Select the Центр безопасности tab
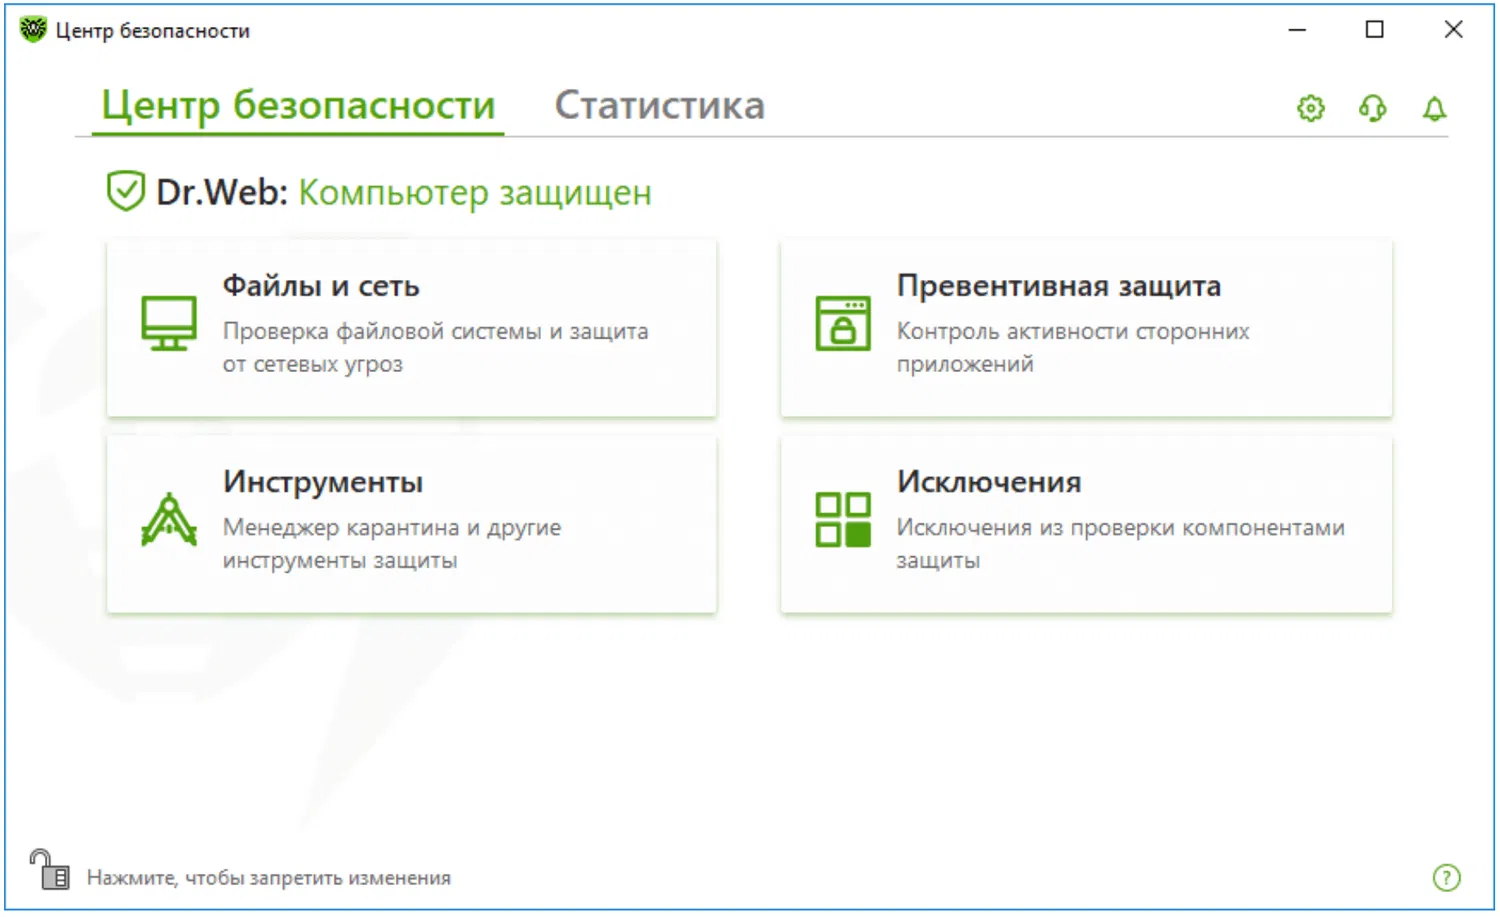 click(298, 105)
